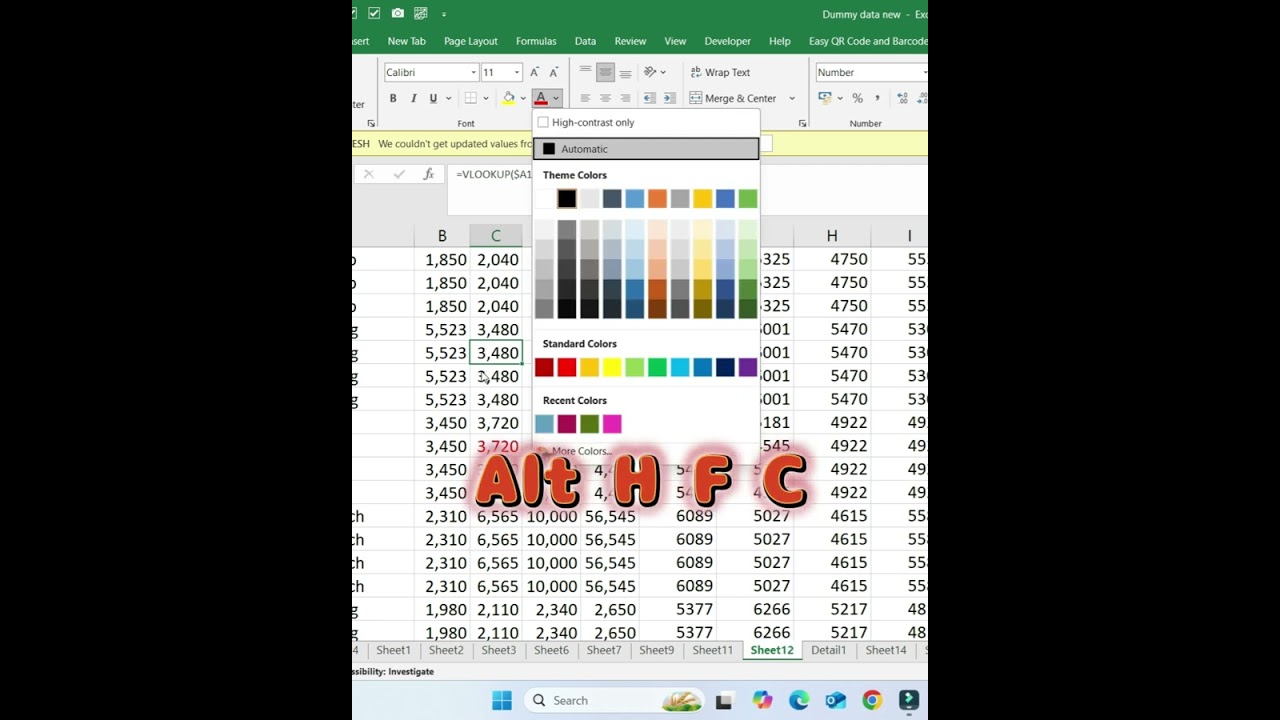The width and height of the screenshot is (1280, 720).
Task: Click the Underline icon
Action: [x=433, y=98]
